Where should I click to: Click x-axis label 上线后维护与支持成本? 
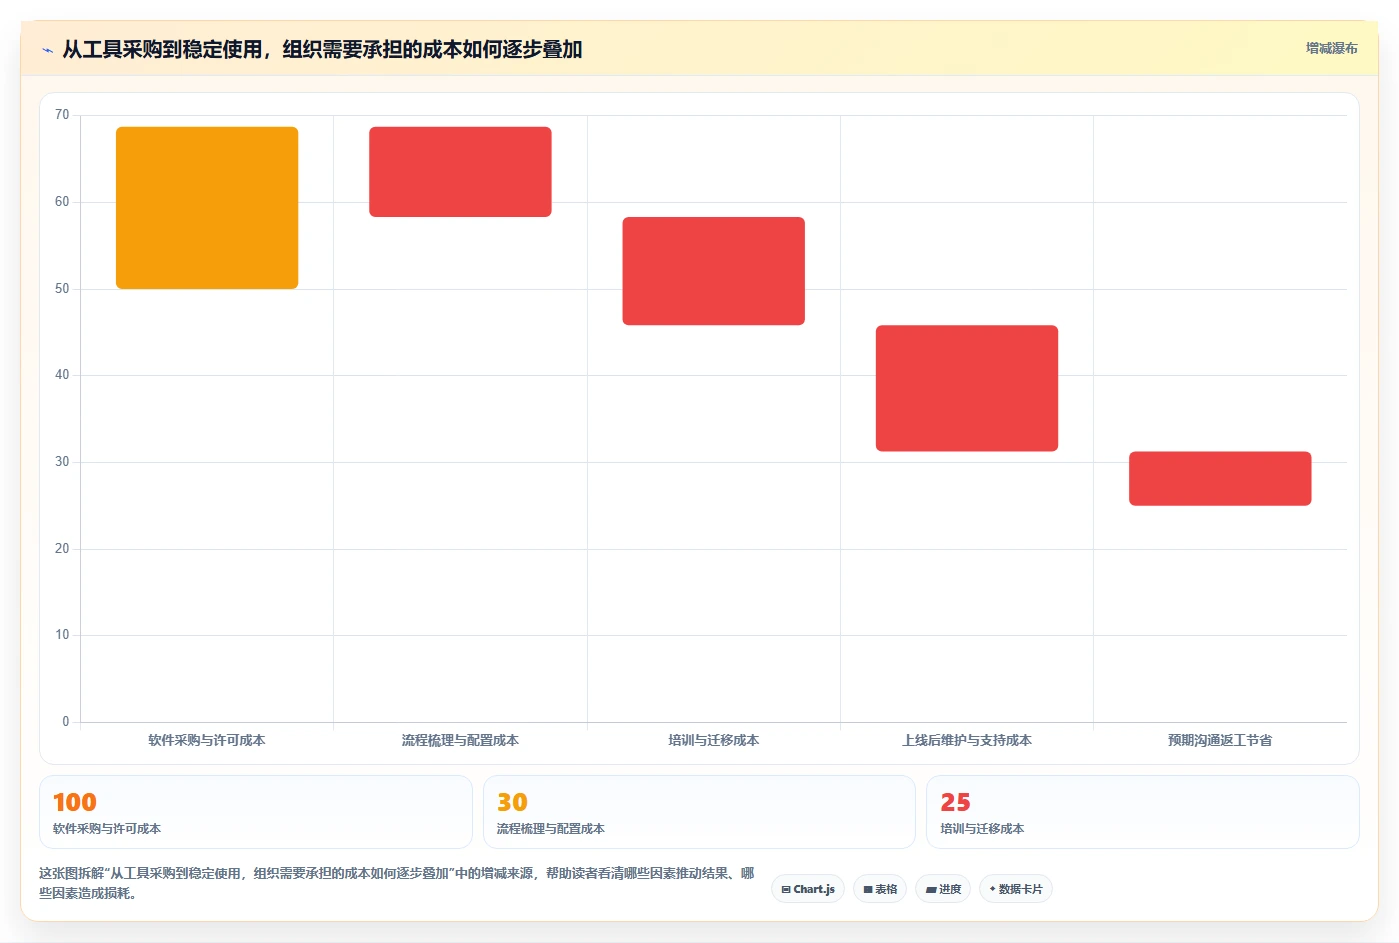(x=967, y=741)
